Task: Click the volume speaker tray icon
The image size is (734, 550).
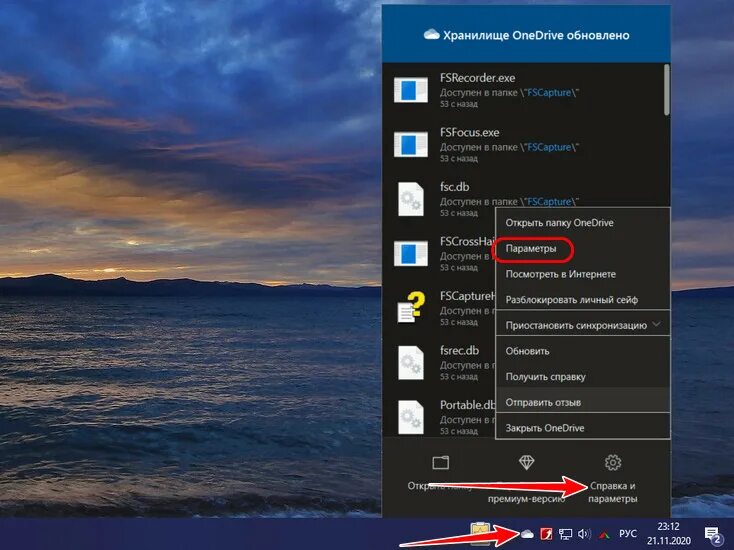Action: click(584, 534)
